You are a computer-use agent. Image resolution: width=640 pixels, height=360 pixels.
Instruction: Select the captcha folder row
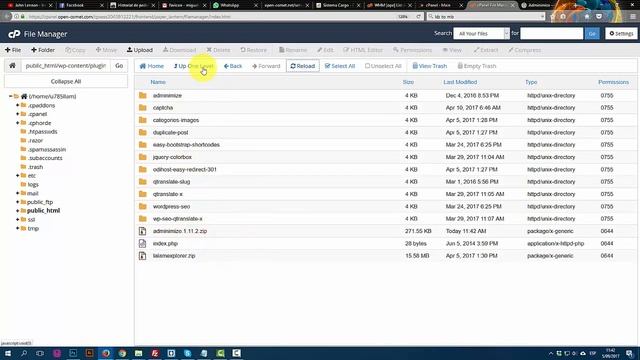(386, 108)
